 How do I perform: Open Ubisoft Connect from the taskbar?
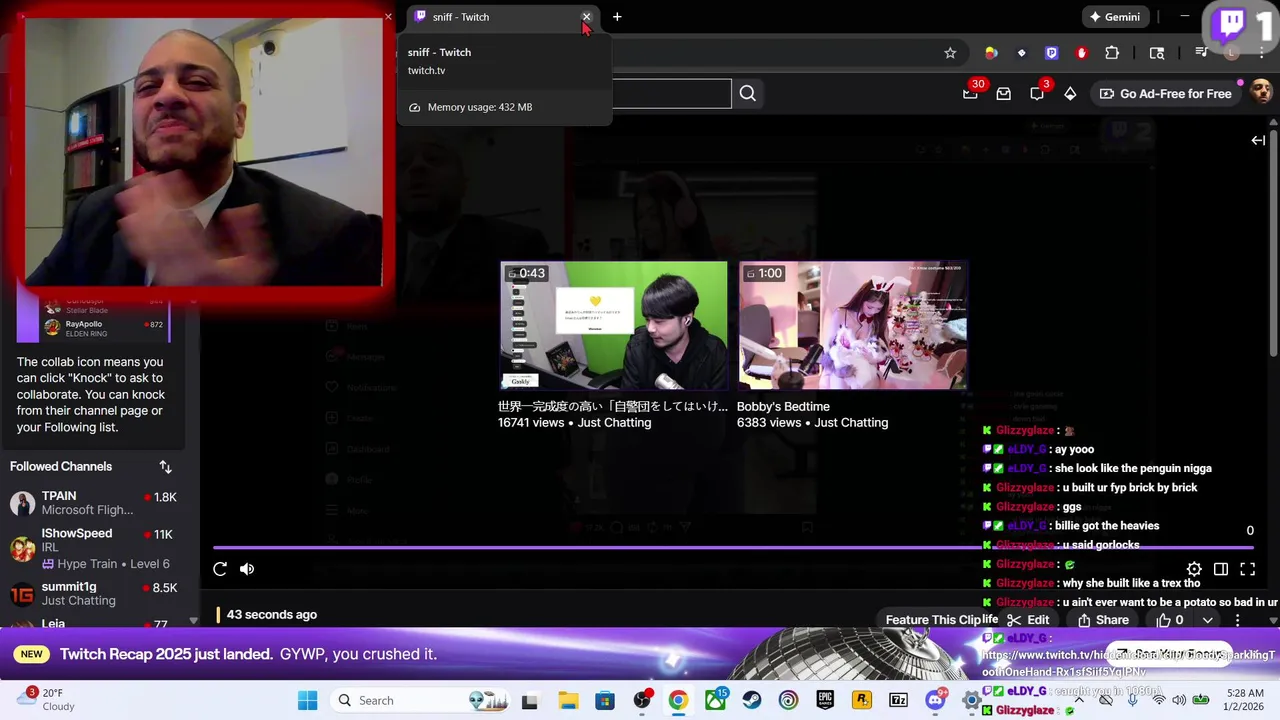(789, 700)
